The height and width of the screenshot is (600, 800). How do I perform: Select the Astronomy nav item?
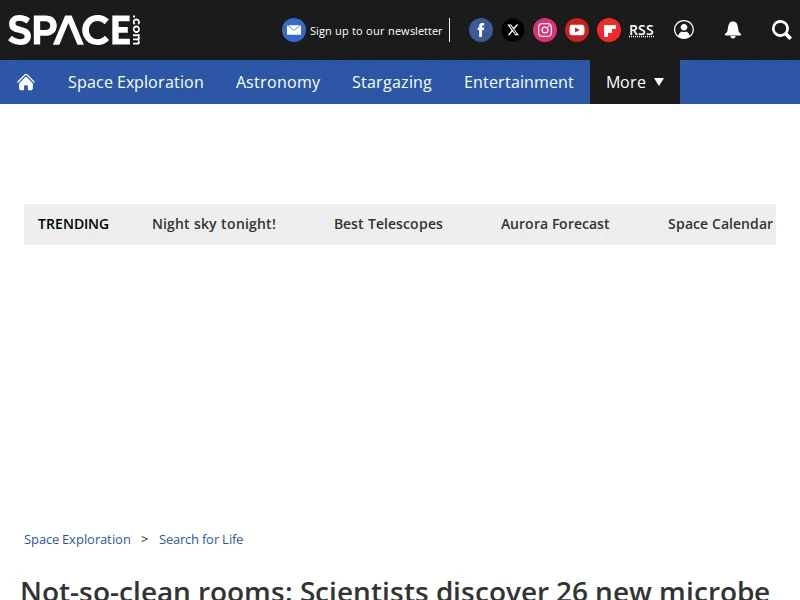click(x=278, y=82)
